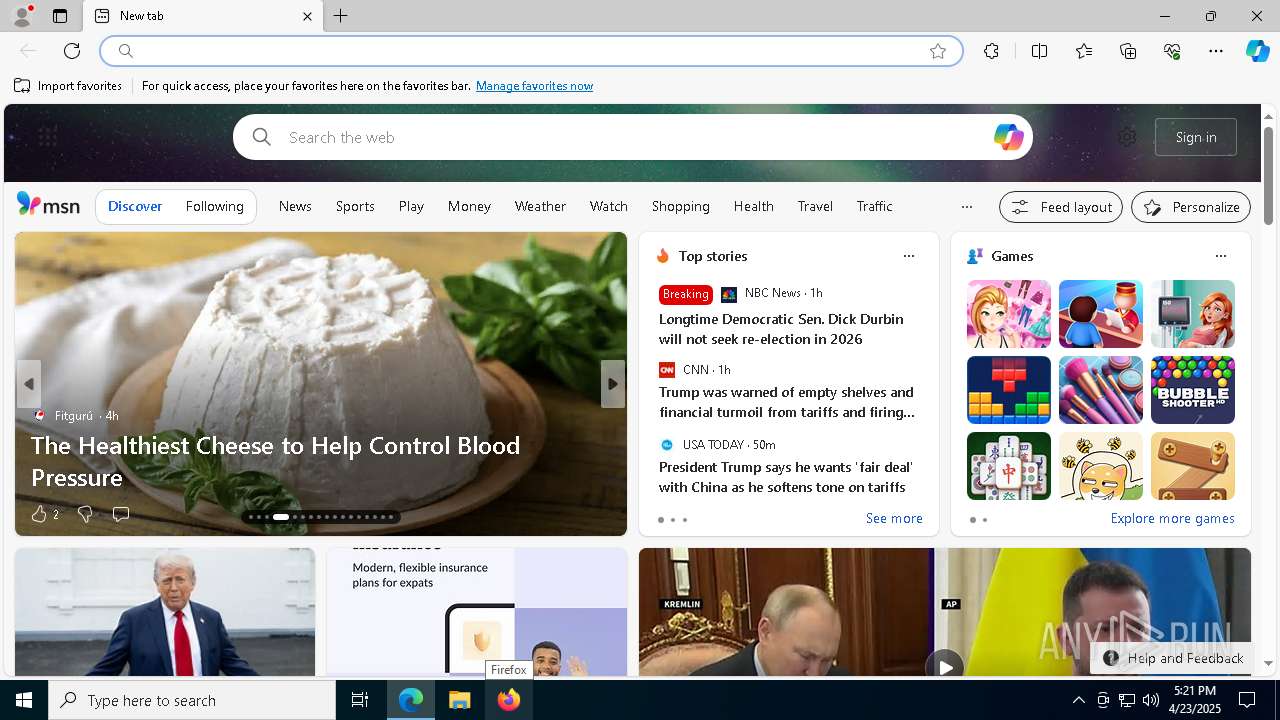Open the volume control icon
This screenshot has width=1280, height=720.
[1150, 700]
